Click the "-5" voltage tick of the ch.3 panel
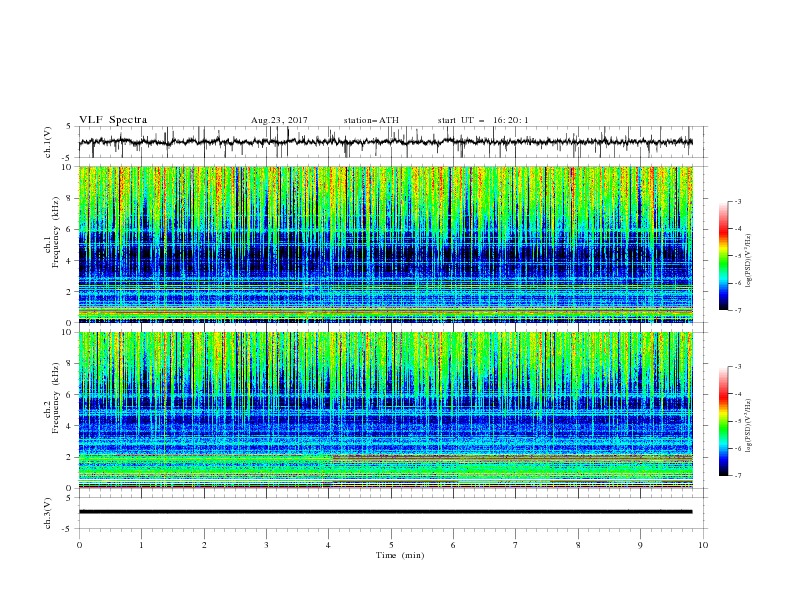 68,529
